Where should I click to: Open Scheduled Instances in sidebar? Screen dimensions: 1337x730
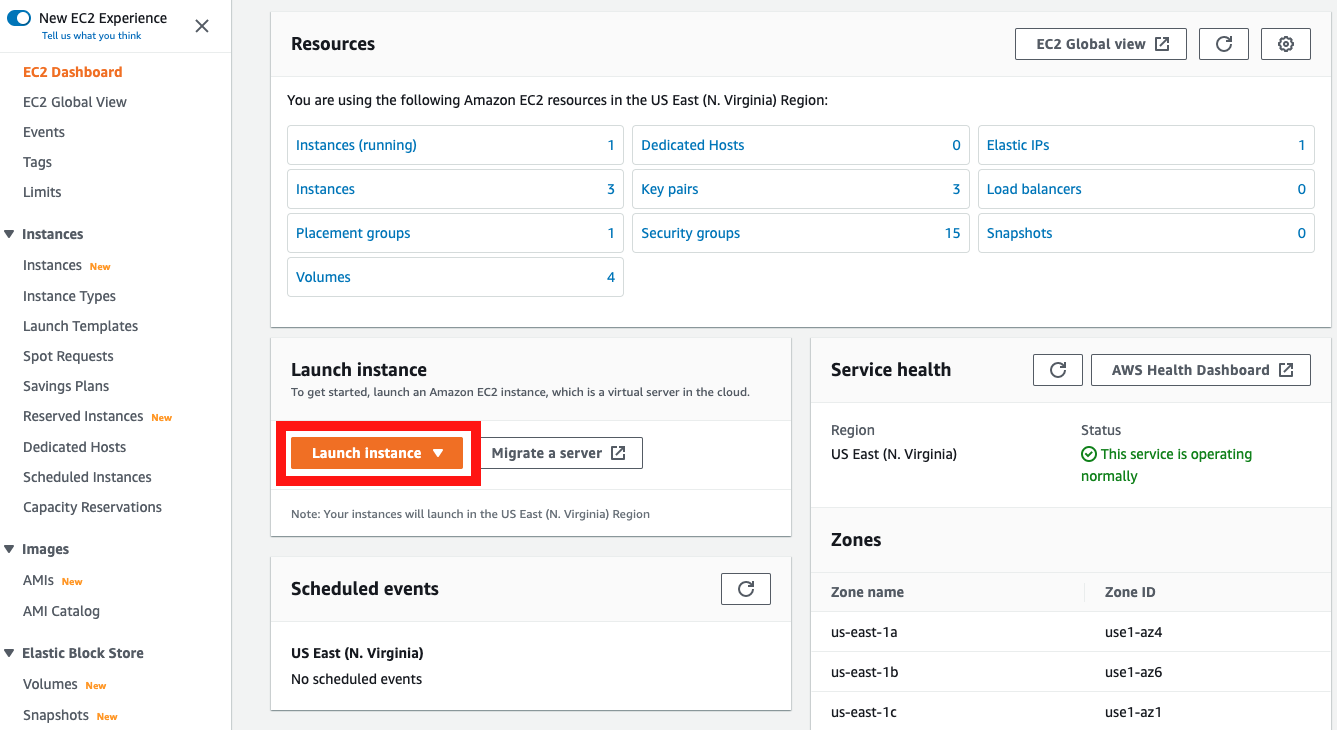point(87,477)
